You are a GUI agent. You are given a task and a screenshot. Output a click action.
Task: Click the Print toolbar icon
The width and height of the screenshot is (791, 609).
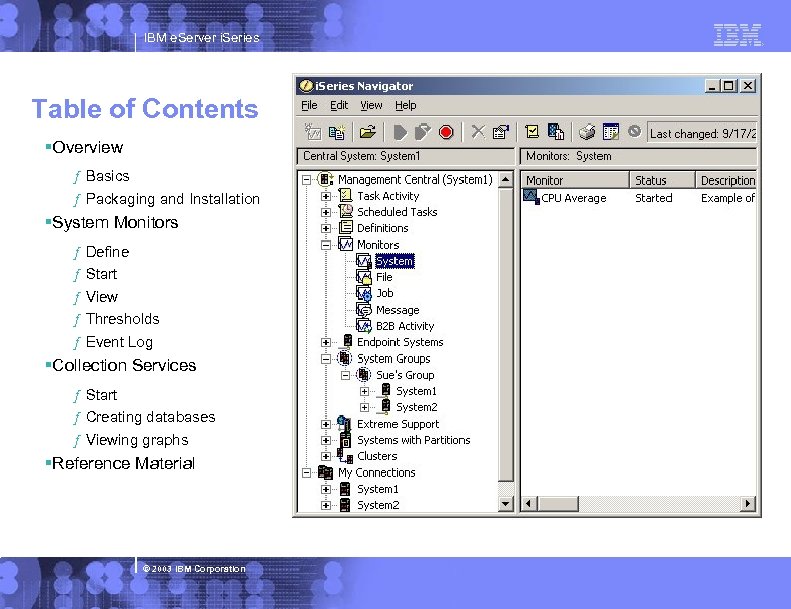click(587, 132)
